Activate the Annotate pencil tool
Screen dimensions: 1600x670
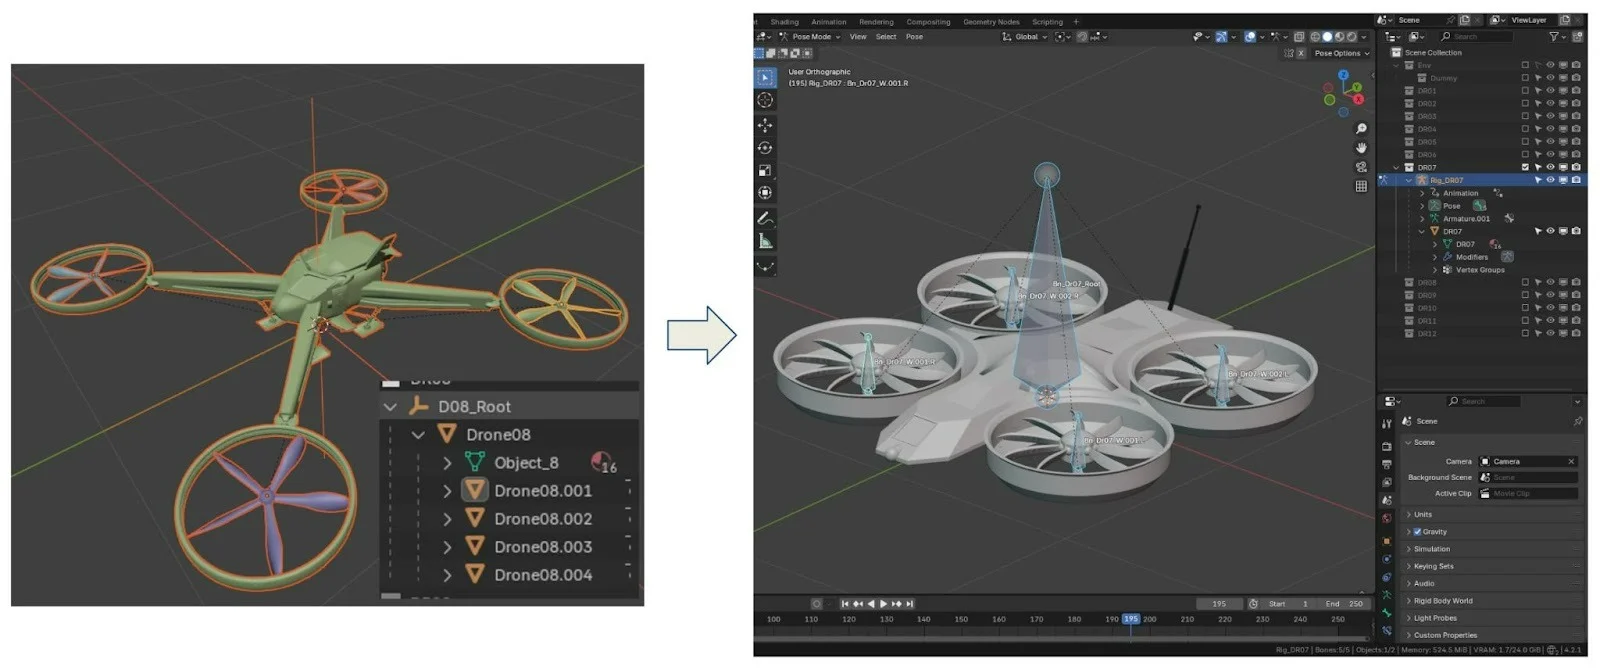click(x=765, y=218)
